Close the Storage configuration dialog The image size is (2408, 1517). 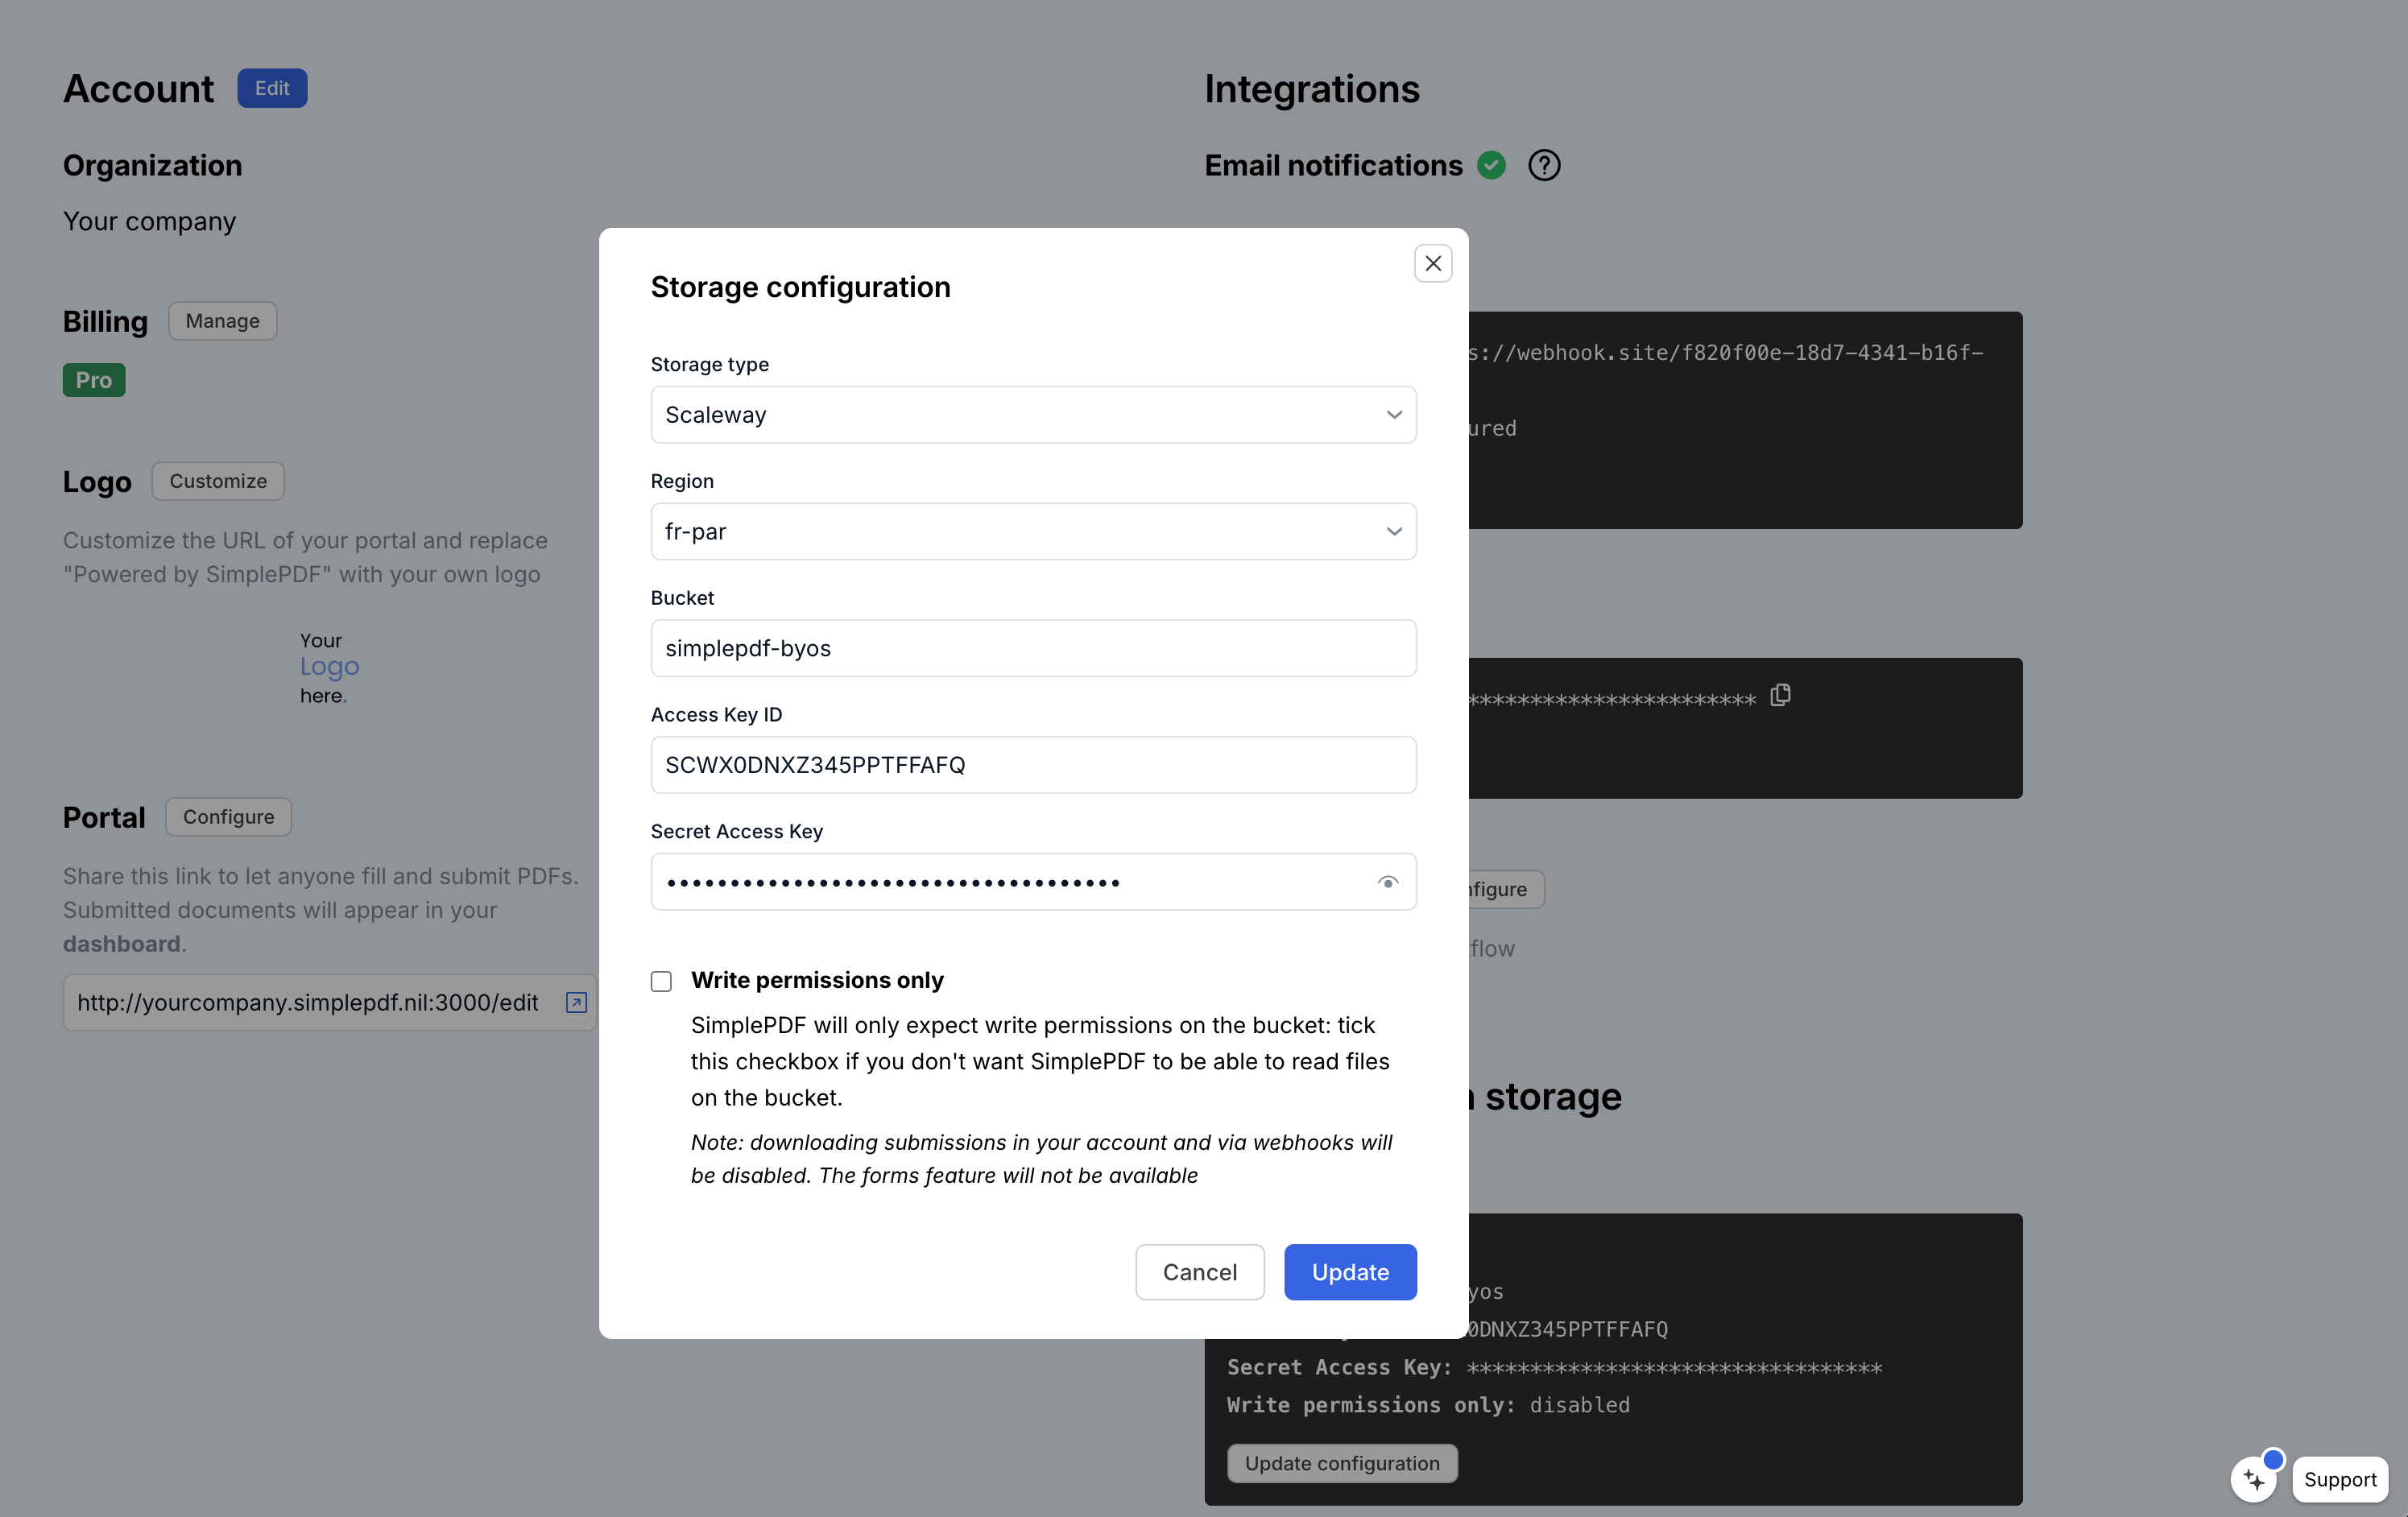(x=1432, y=264)
